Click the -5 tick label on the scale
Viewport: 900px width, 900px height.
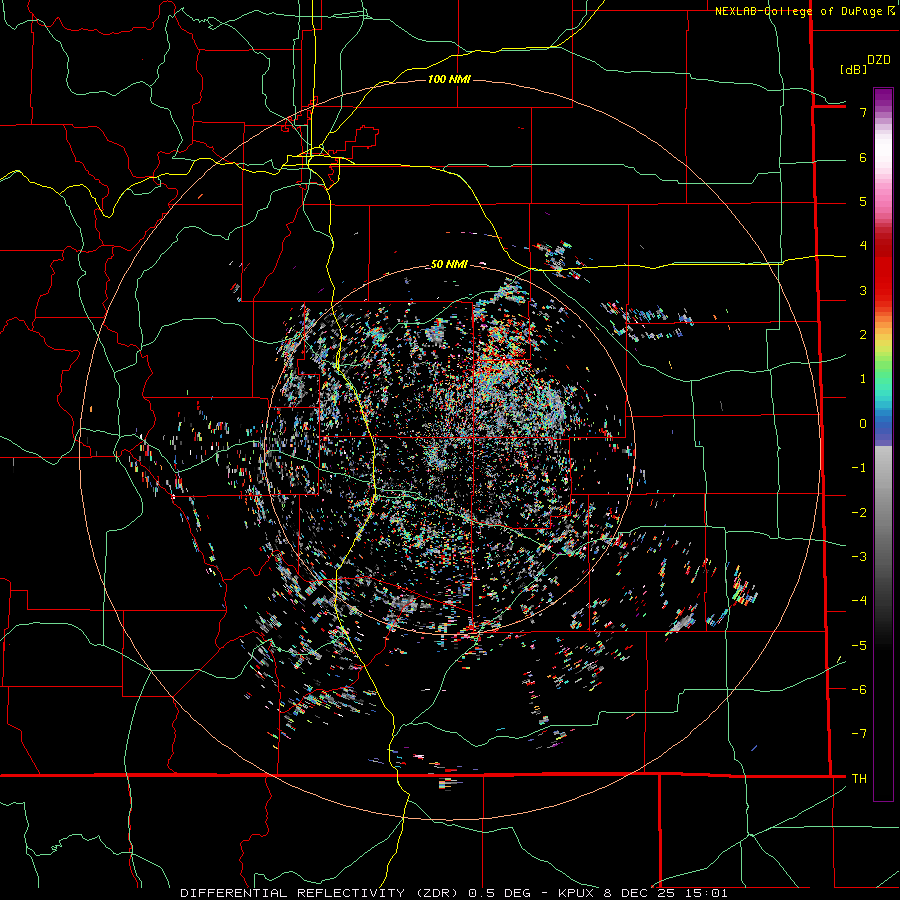[859, 646]
